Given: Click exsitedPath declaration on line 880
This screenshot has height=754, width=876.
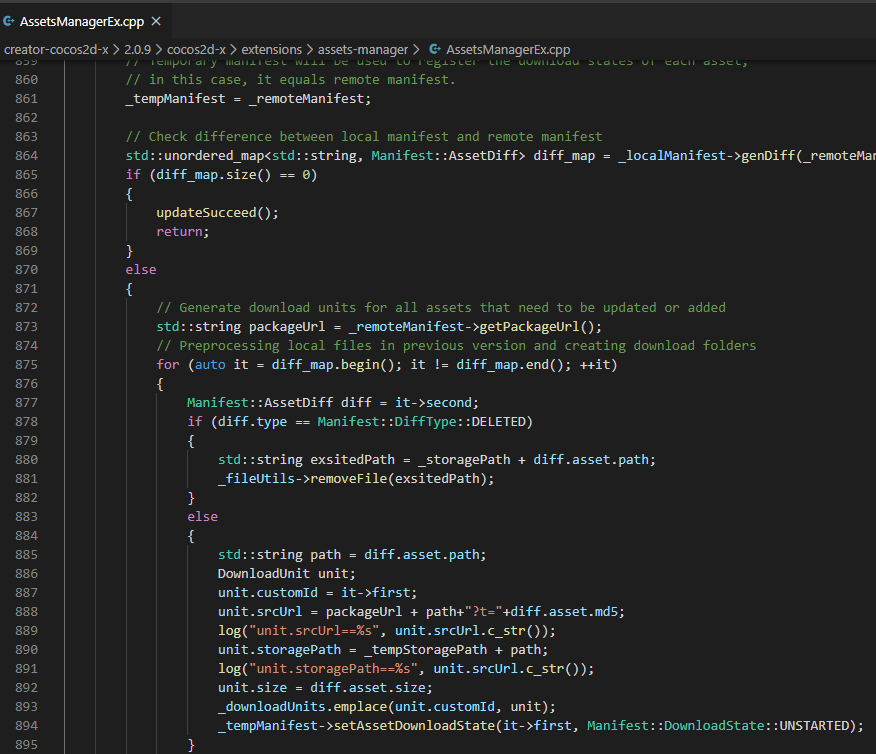Looking at the screenshot, I should pos(352,460).
